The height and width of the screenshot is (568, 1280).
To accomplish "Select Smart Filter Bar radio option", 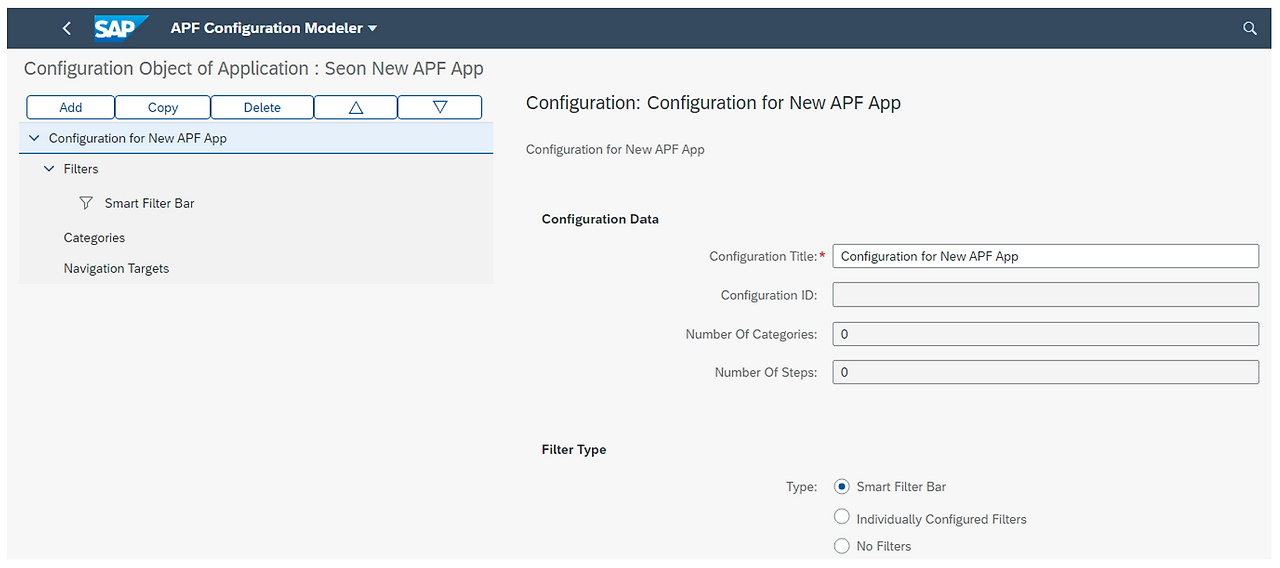I will coord(842,487).
